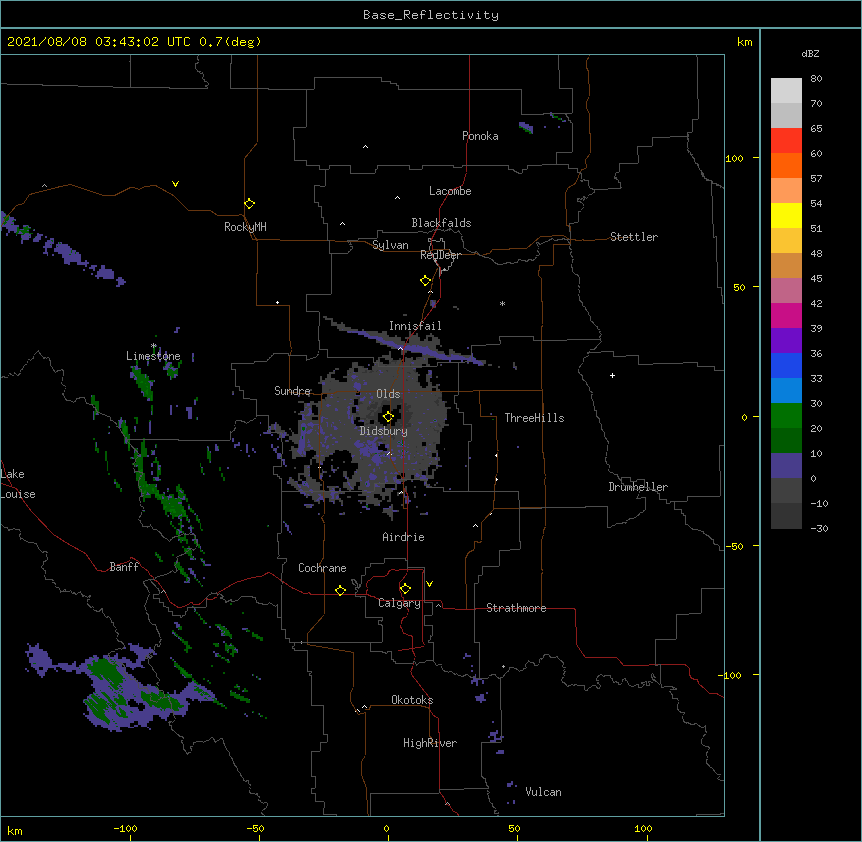
Task: Click the km label at top right
Action: pos(744,42)
